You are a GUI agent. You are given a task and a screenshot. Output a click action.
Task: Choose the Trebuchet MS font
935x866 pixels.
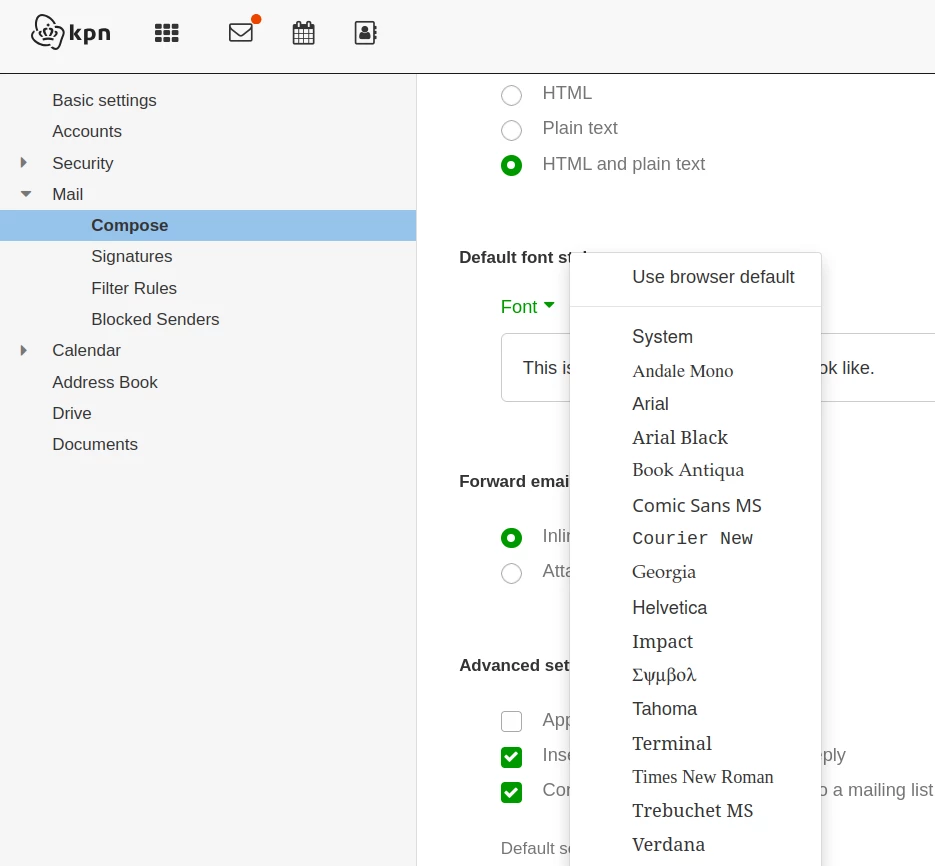click(695, 811)
